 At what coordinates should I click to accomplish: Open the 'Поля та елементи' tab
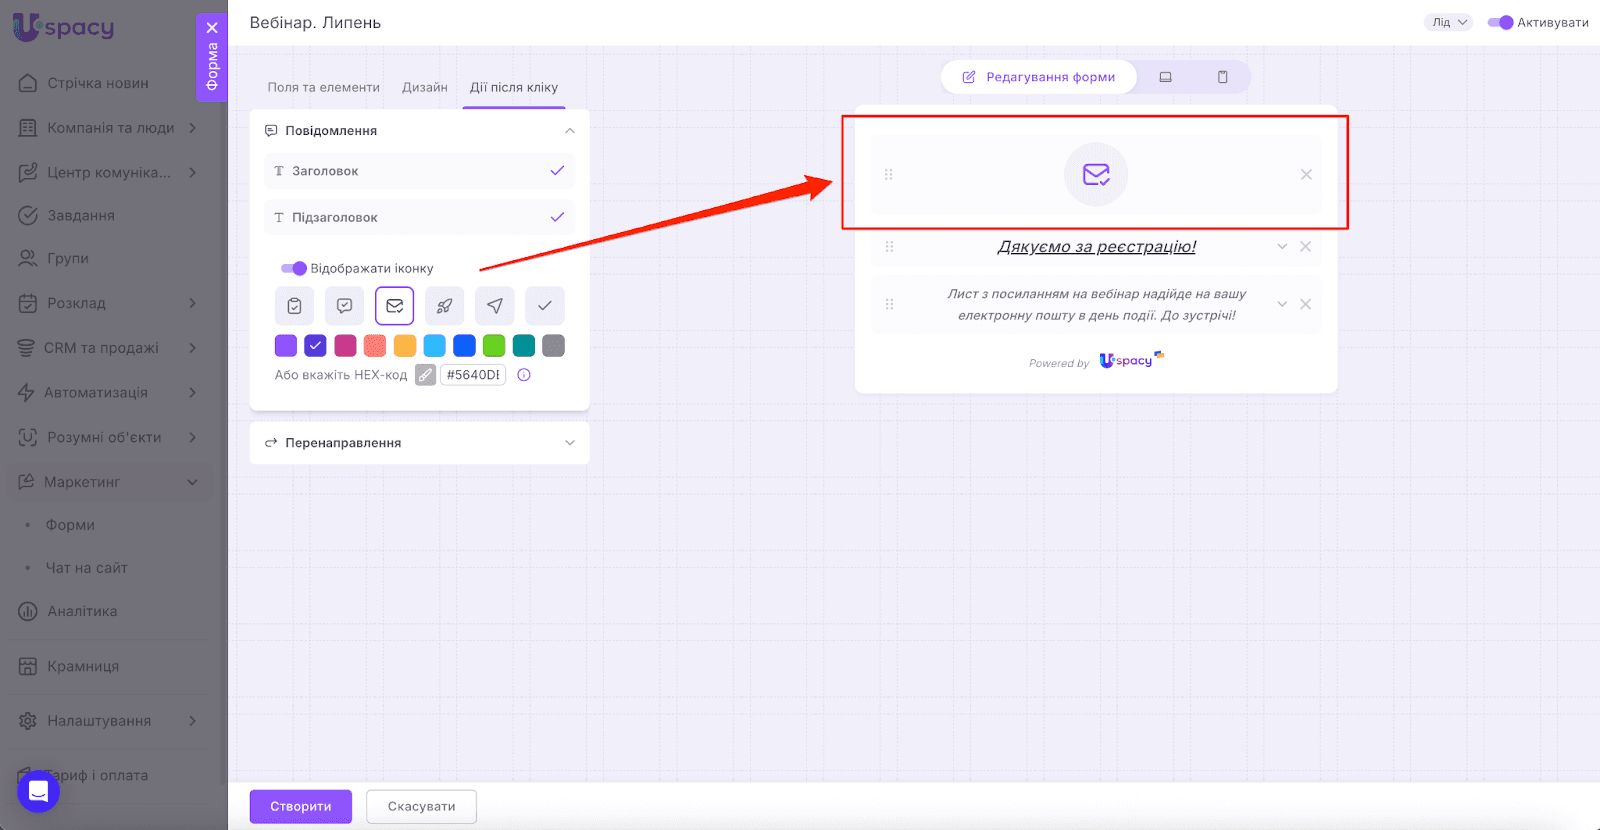point(323,88)
